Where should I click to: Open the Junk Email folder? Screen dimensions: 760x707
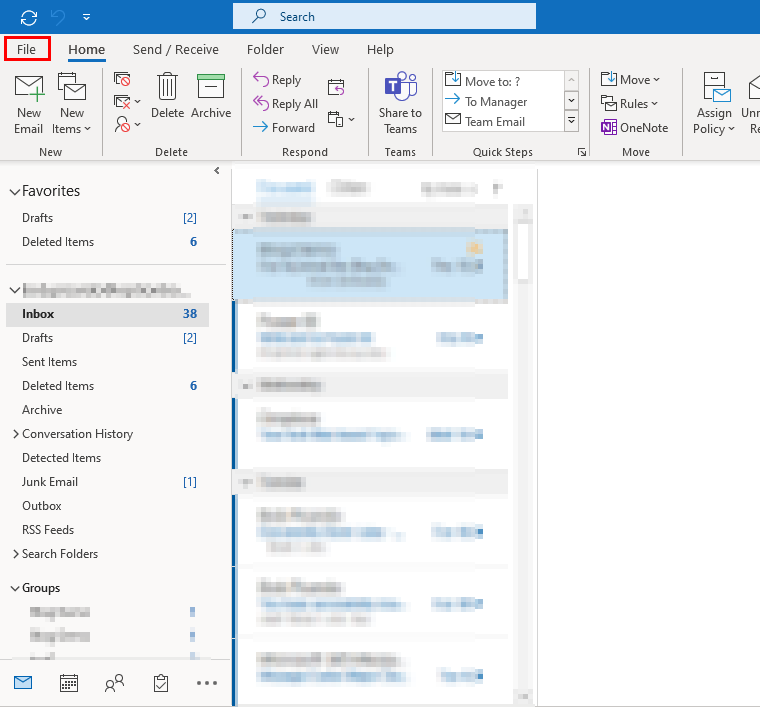108,482
